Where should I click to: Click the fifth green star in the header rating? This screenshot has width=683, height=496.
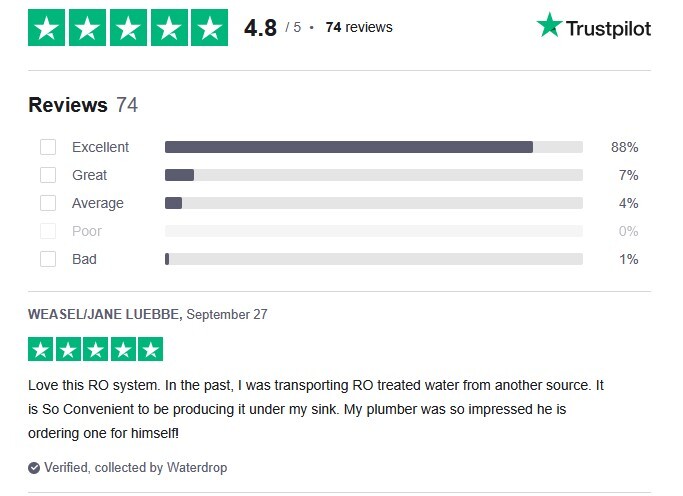pos(208,27)
